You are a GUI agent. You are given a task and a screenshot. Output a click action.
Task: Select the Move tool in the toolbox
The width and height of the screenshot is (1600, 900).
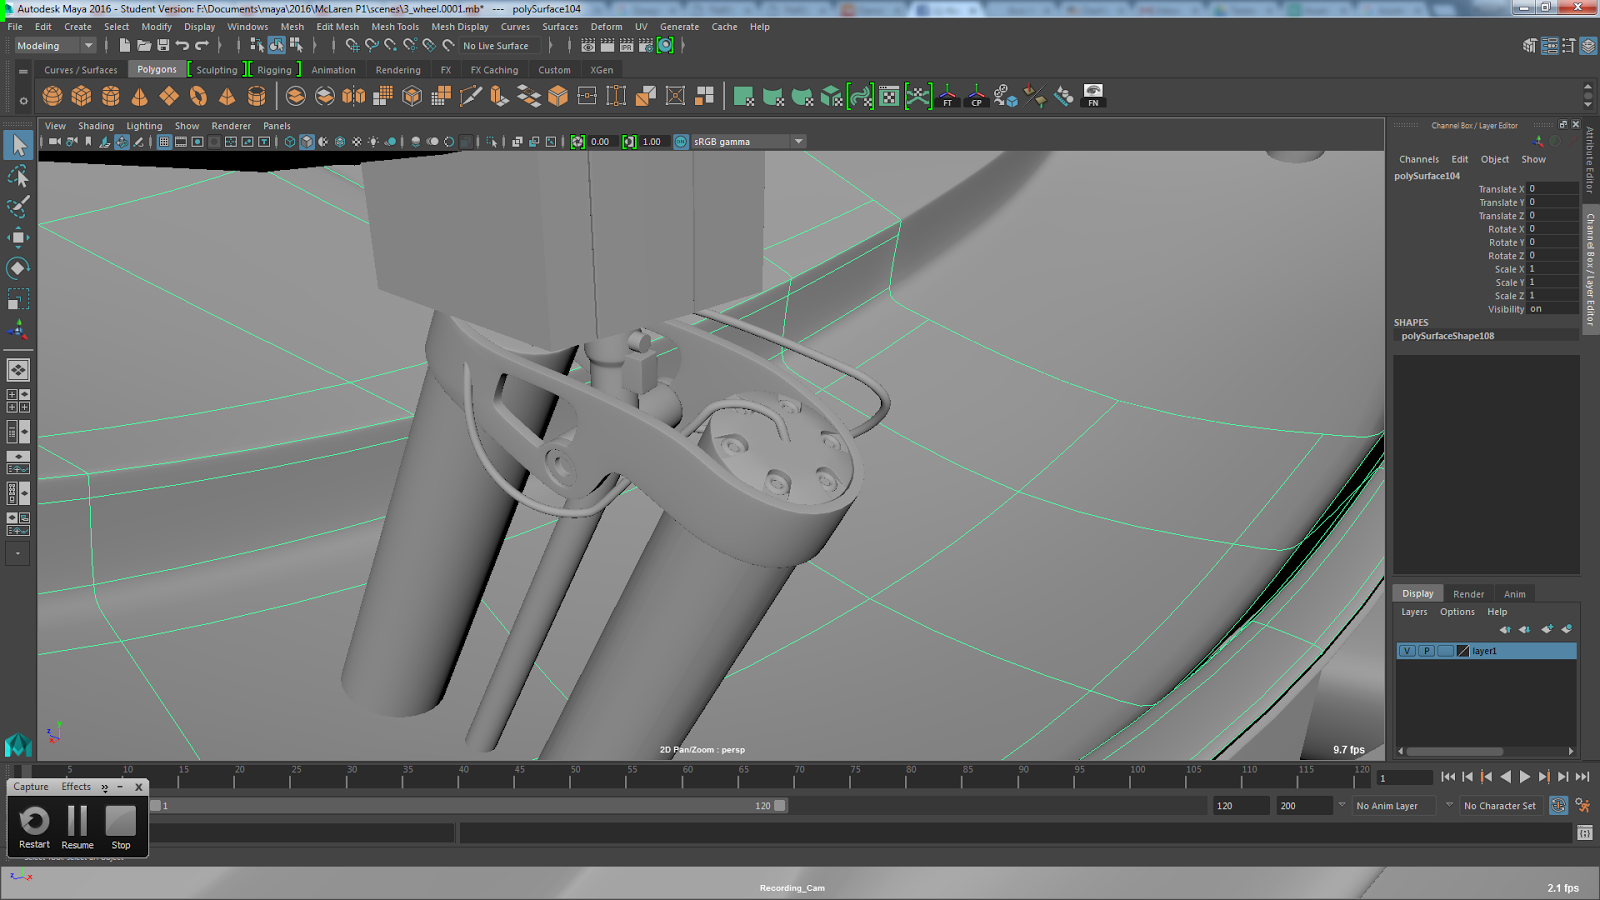[x=18, y=237]
